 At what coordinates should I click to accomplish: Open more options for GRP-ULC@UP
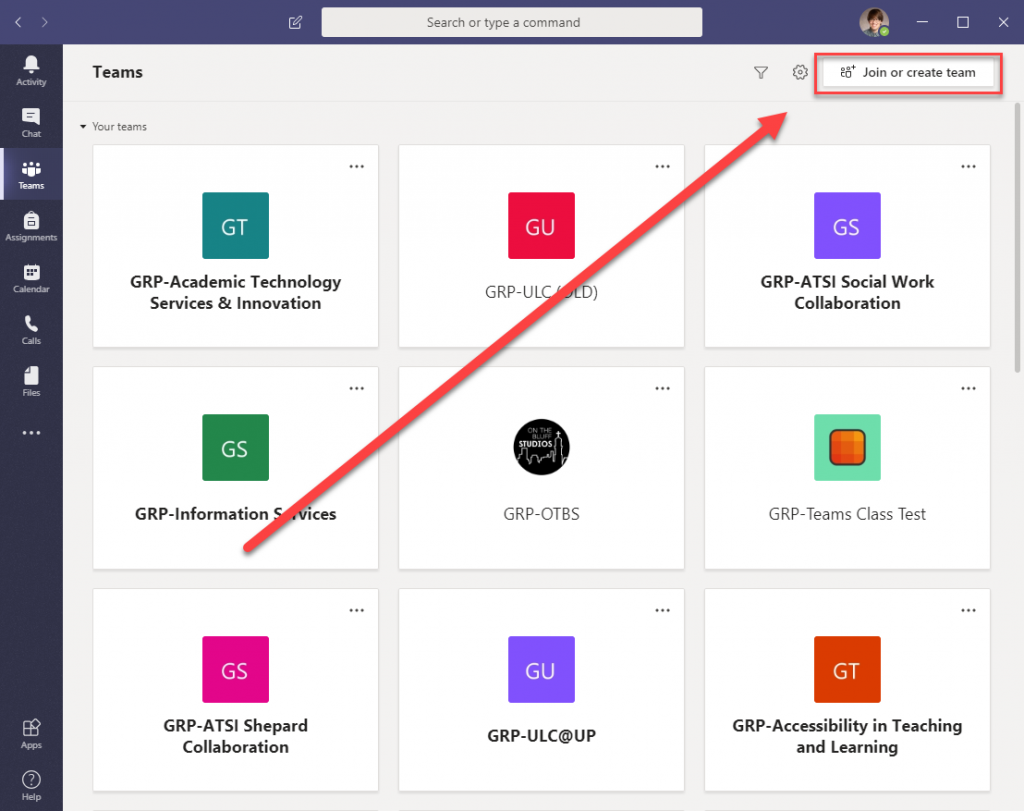point(662,611)
